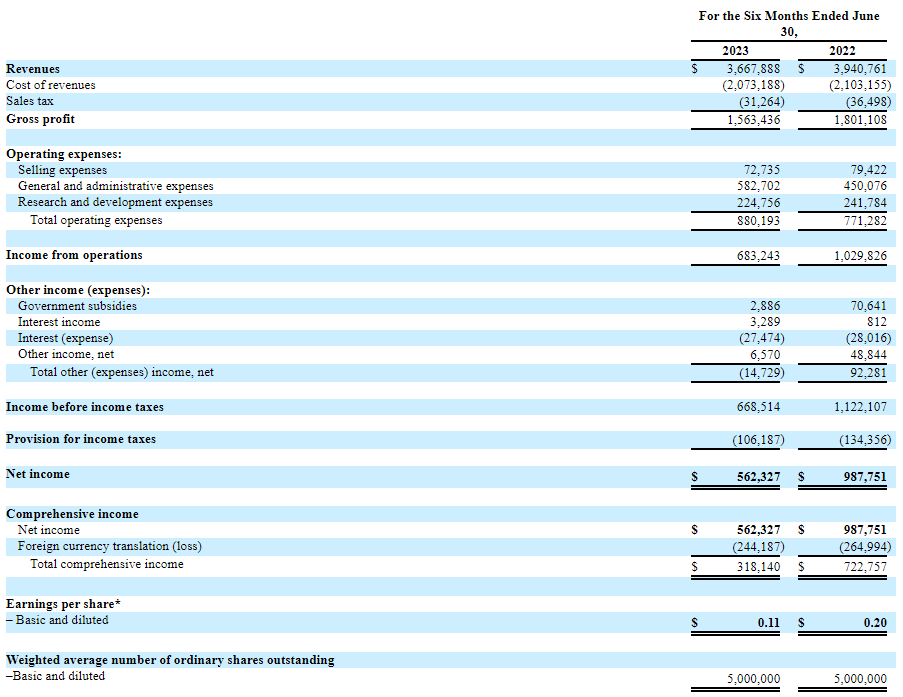Click the 2023 column header
903x697 pixels.
point(735,51)
